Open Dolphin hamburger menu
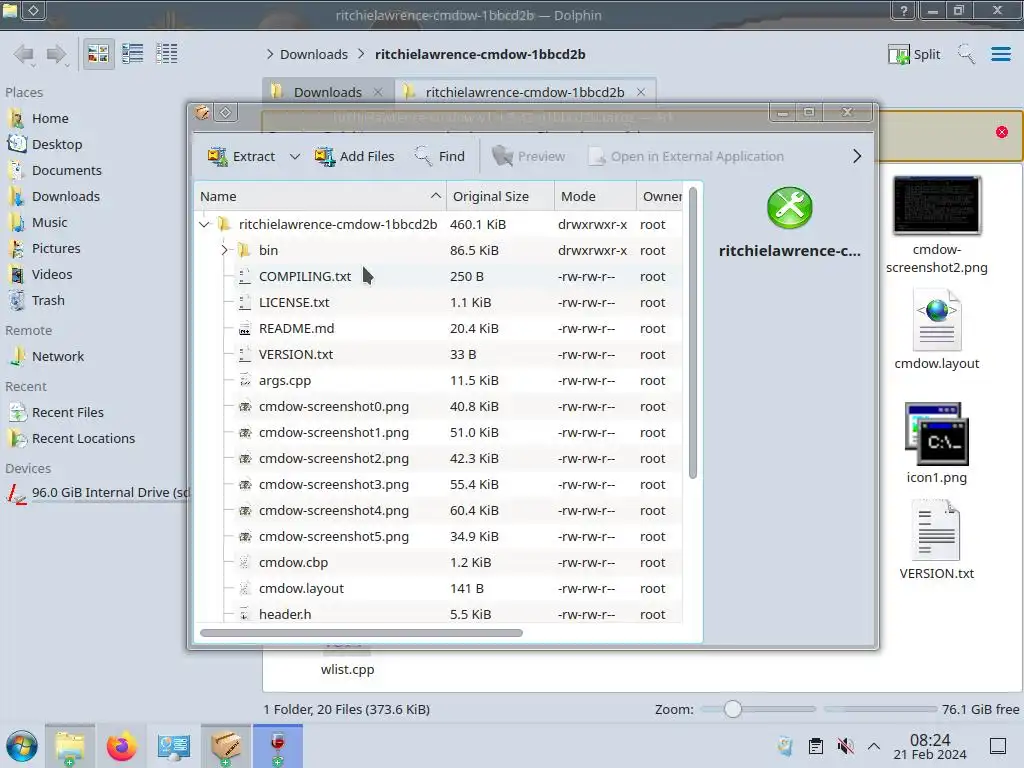 (1000, 54)
